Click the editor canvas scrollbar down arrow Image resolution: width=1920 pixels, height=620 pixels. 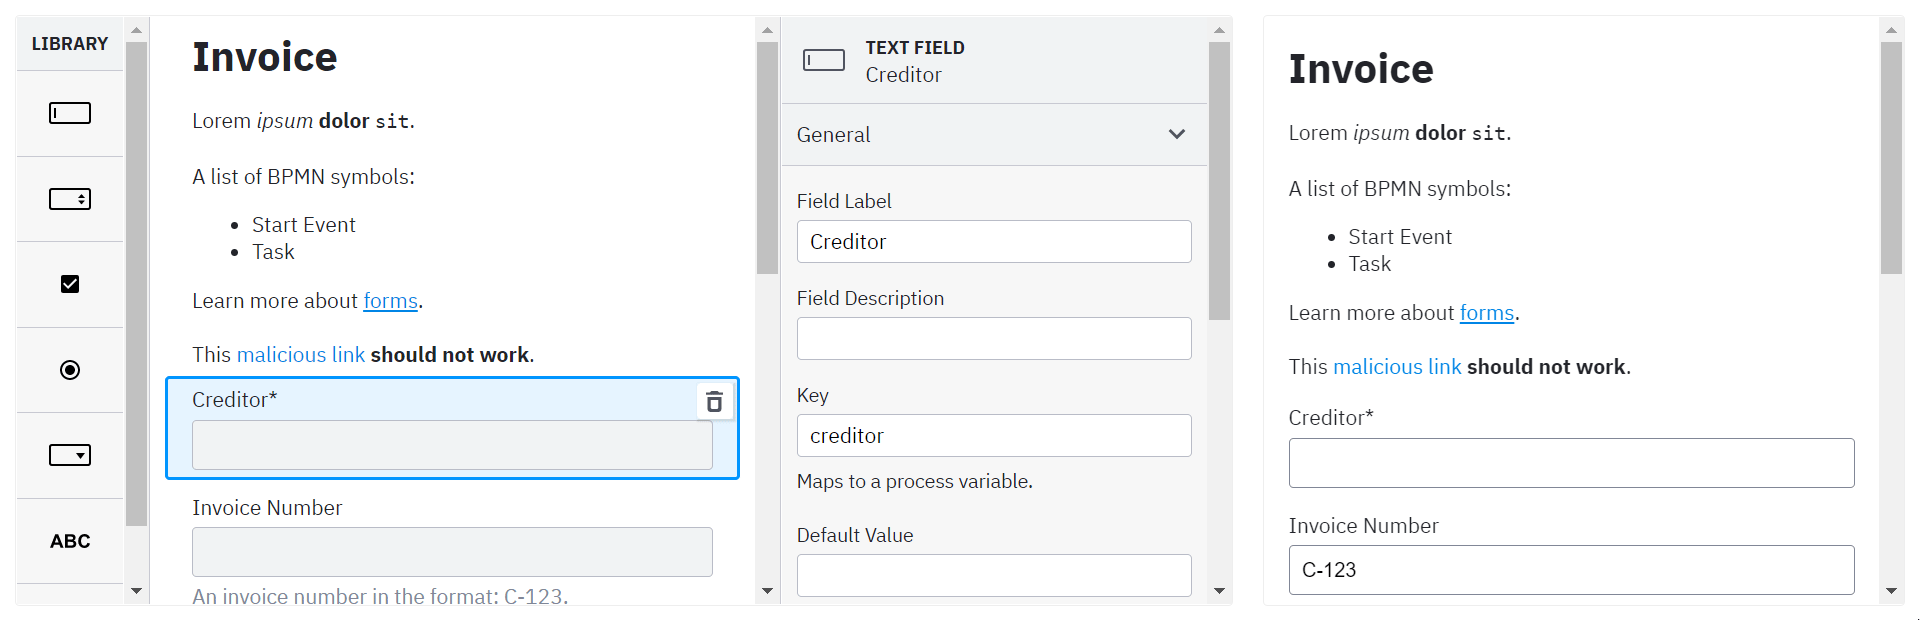pyautogui.click(x=767, y=591)
